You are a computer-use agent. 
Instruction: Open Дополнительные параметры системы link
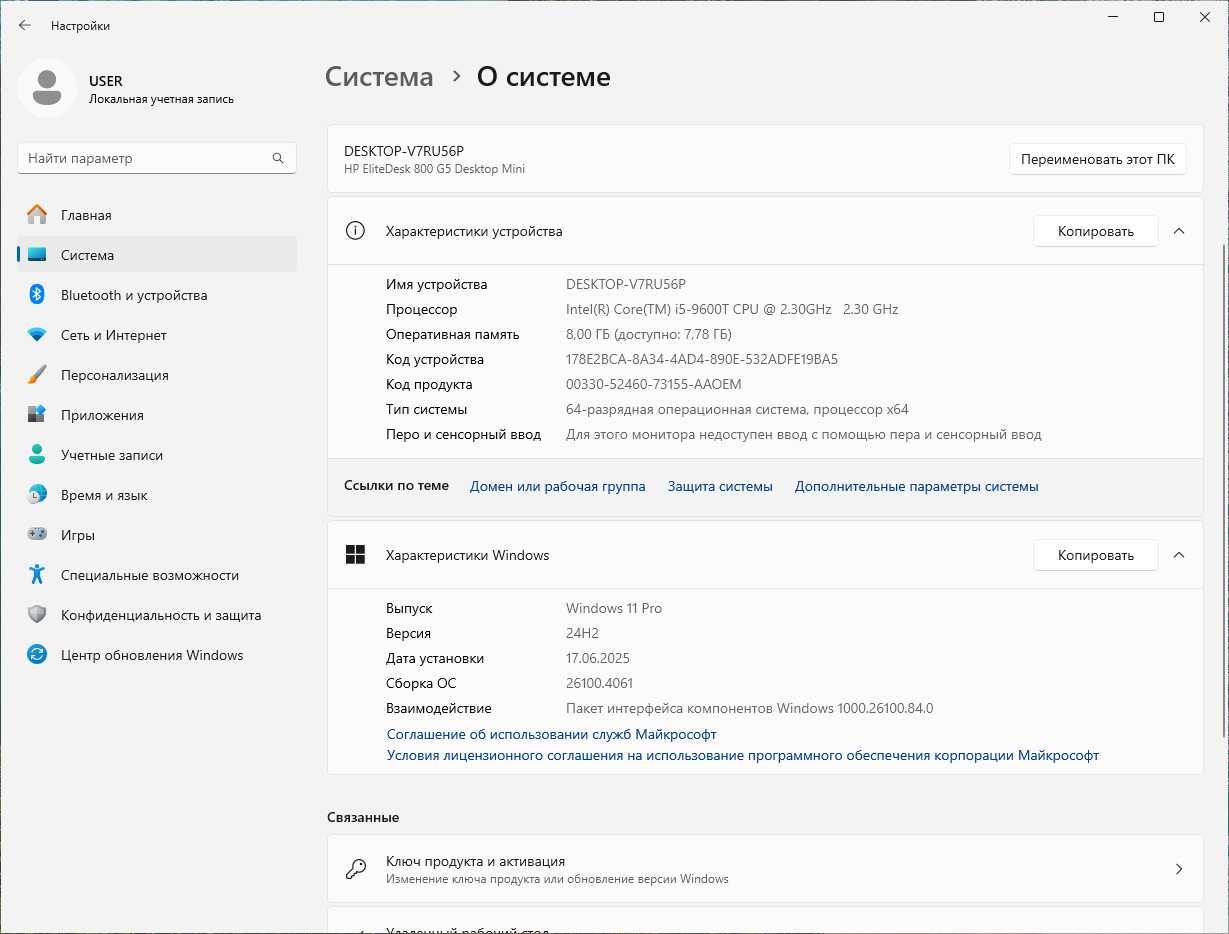click(916, 486)
